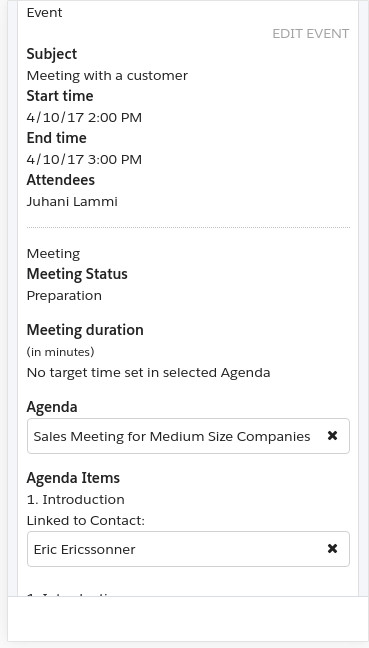Select the 'Meeting with a customer' subject text
Image resolution: width=369 pixels, height=648 pixels.
pos(107,76)
